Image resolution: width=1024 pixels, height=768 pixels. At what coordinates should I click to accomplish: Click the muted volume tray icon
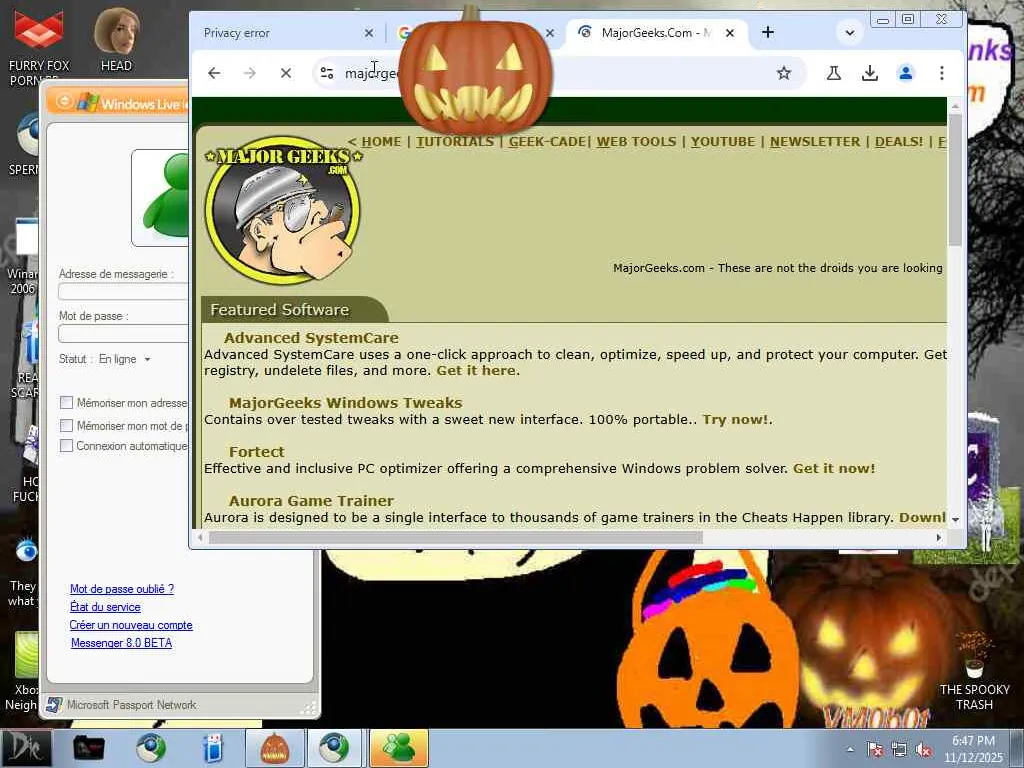click(923, 750)
